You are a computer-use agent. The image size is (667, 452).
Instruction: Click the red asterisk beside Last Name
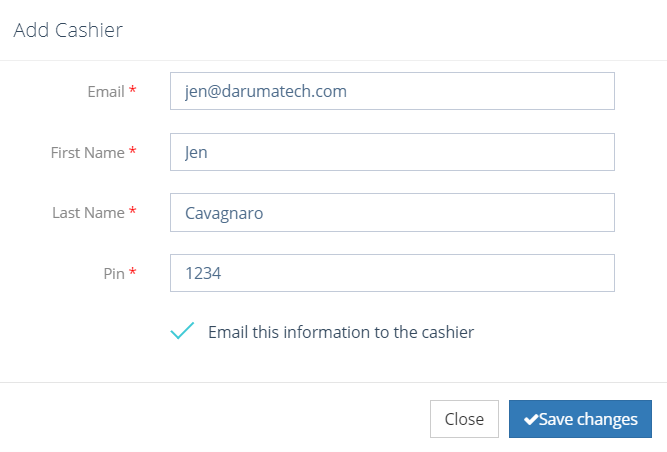[x=133, y=210]
